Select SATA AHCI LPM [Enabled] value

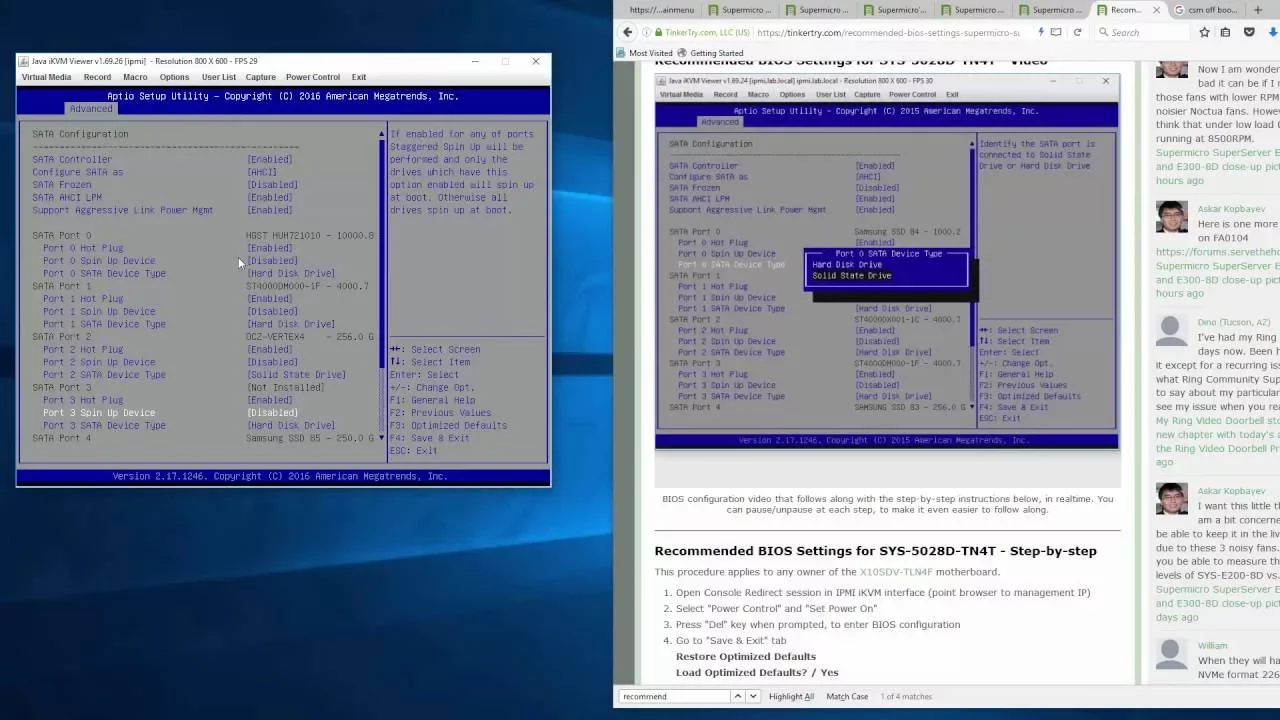(270, 197)
